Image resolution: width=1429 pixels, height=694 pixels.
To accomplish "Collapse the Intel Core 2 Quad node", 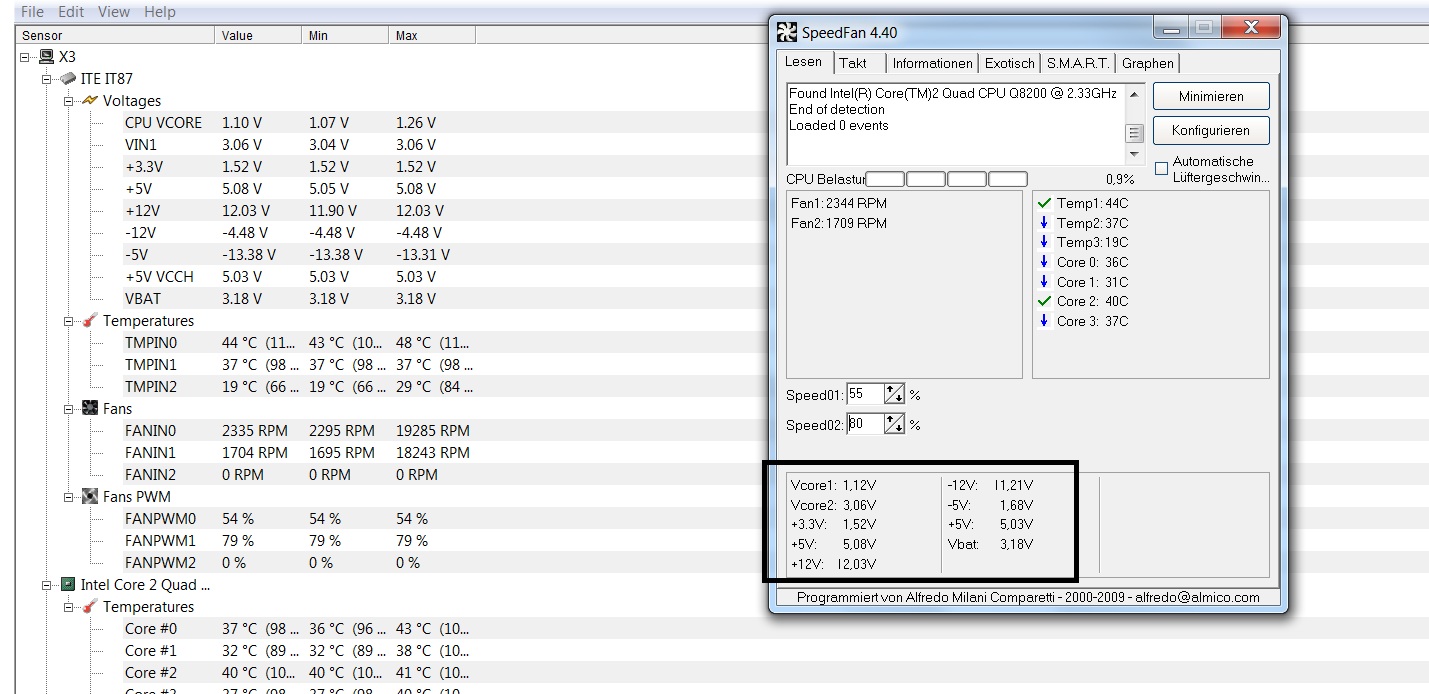I will 47,585.
